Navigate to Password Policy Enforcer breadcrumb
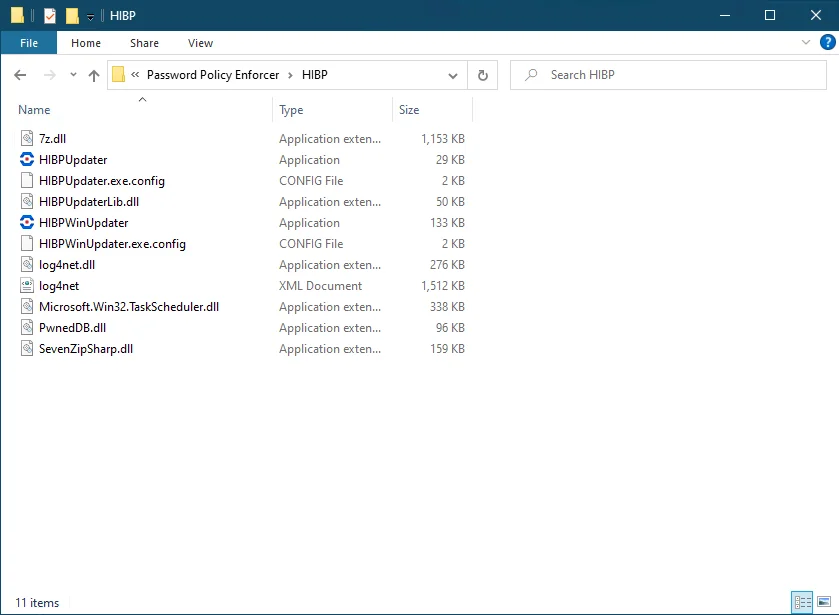The width and height of the screenshot is (839, 615). pyautogui.click(x=213, y=75)
